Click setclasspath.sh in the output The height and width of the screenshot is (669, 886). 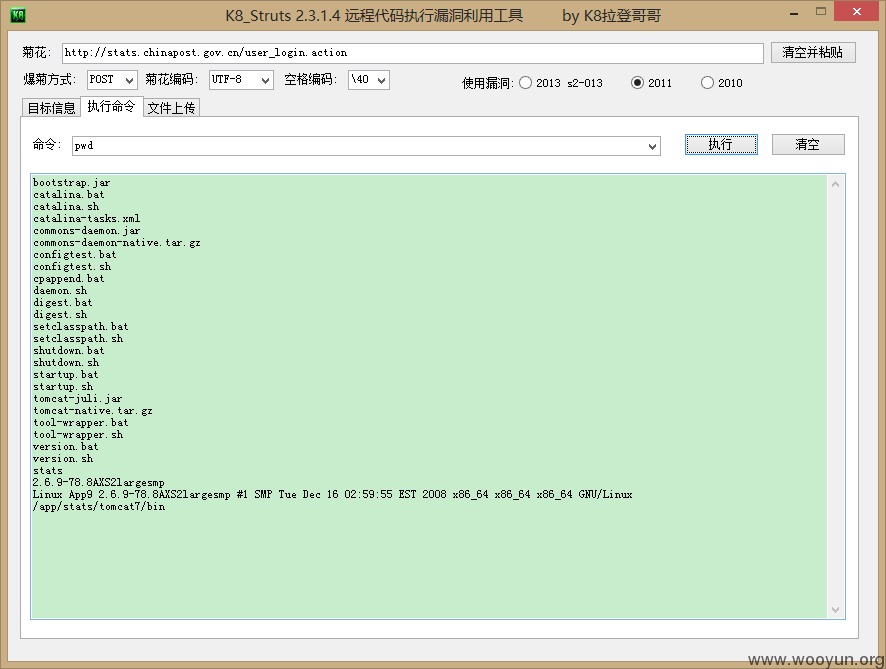click(78, 338)
